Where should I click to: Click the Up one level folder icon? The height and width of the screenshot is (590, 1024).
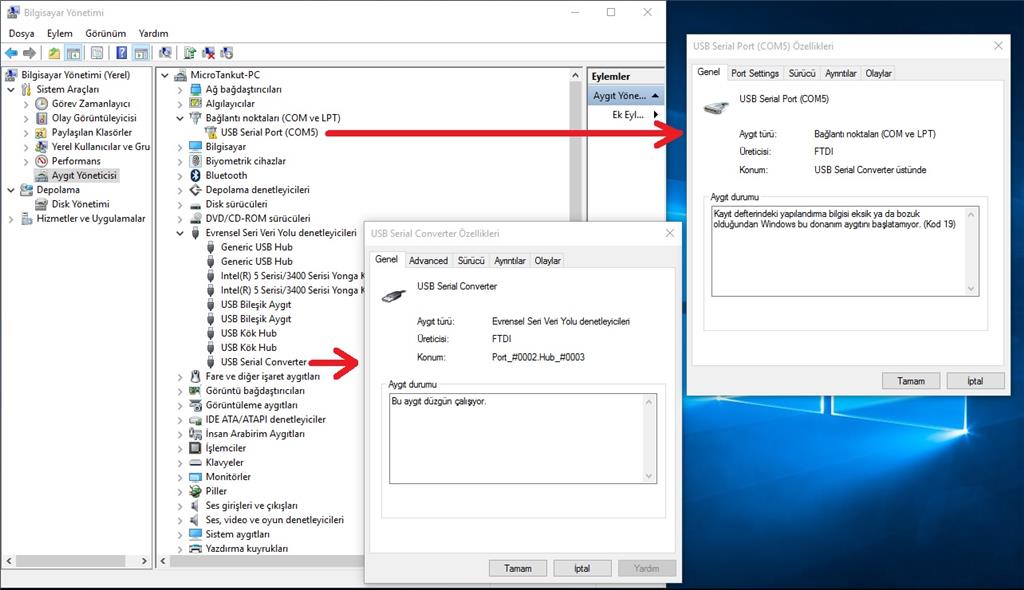[54, 53]
